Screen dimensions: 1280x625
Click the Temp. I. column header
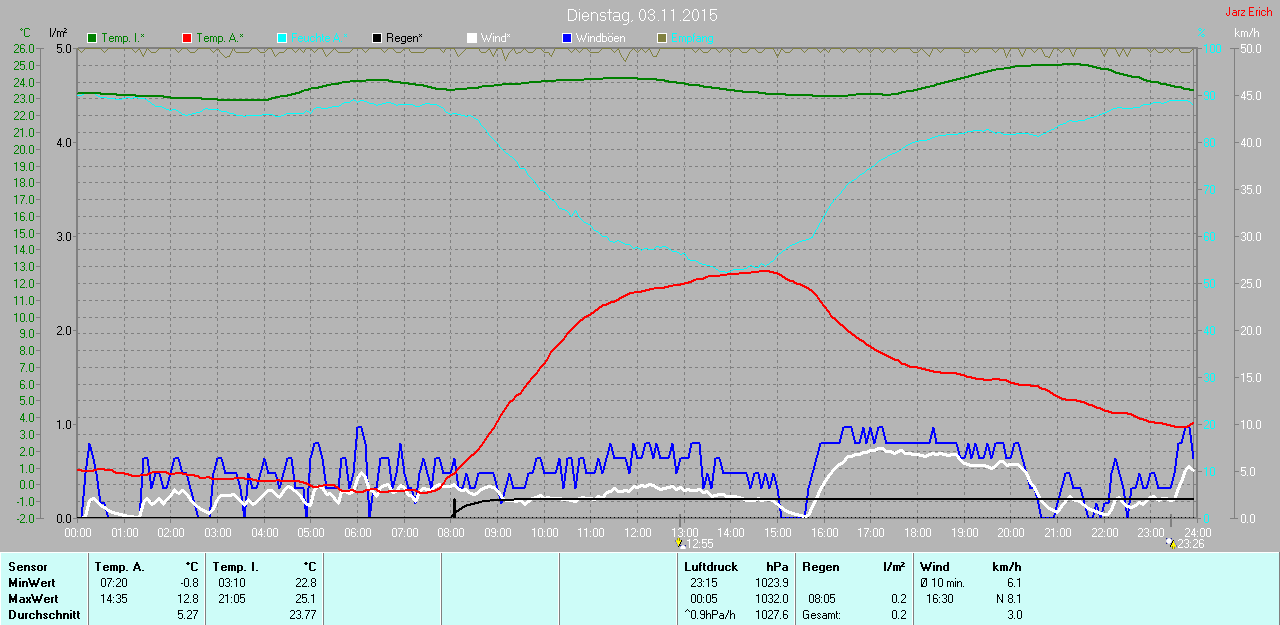236,567
